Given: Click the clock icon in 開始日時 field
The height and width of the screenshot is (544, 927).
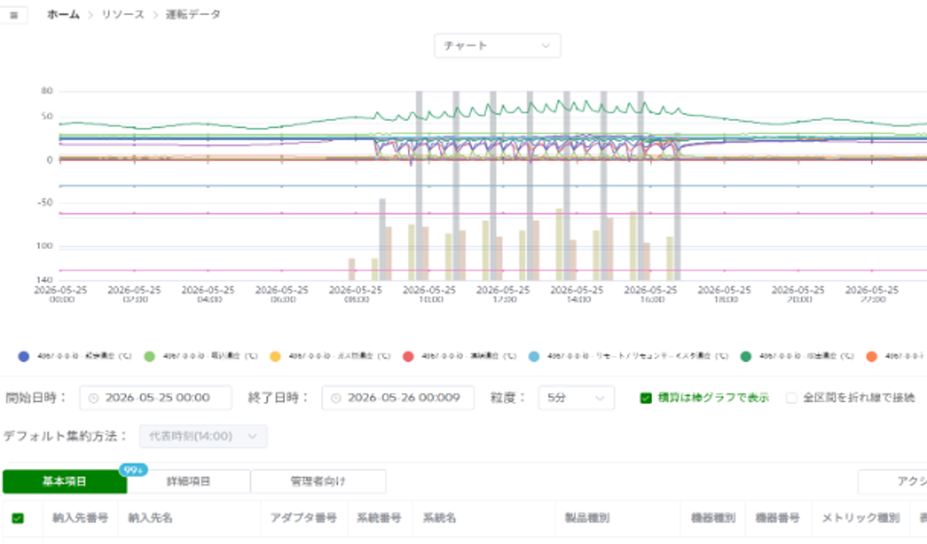Looking at the screenshot, I should click(93, 399).
